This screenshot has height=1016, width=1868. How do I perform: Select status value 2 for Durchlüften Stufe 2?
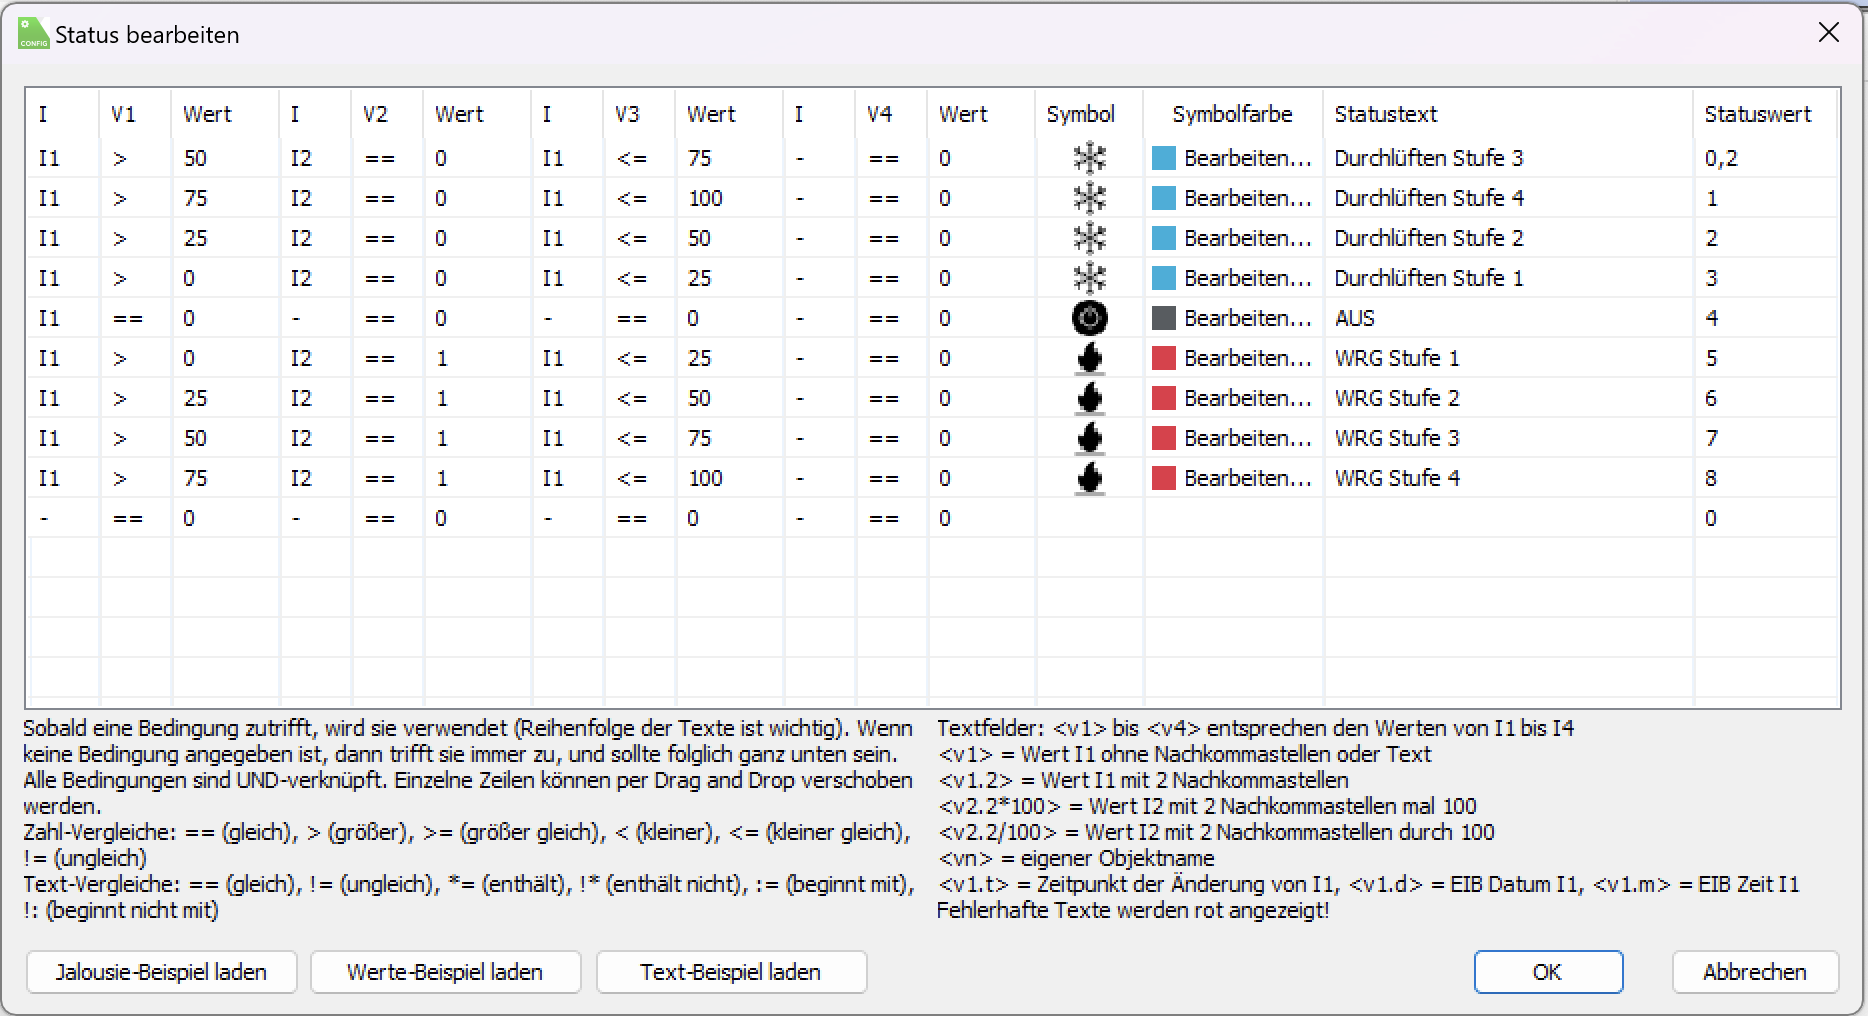[x=1765, y=238]
